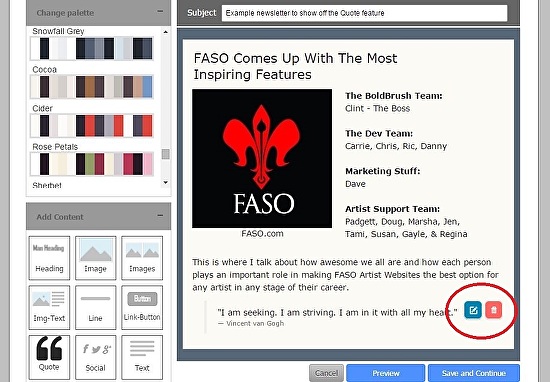Viewport: 550px width, 382px height.
Task: Insert a Social icons block
Action: click(x=95, y=357)
